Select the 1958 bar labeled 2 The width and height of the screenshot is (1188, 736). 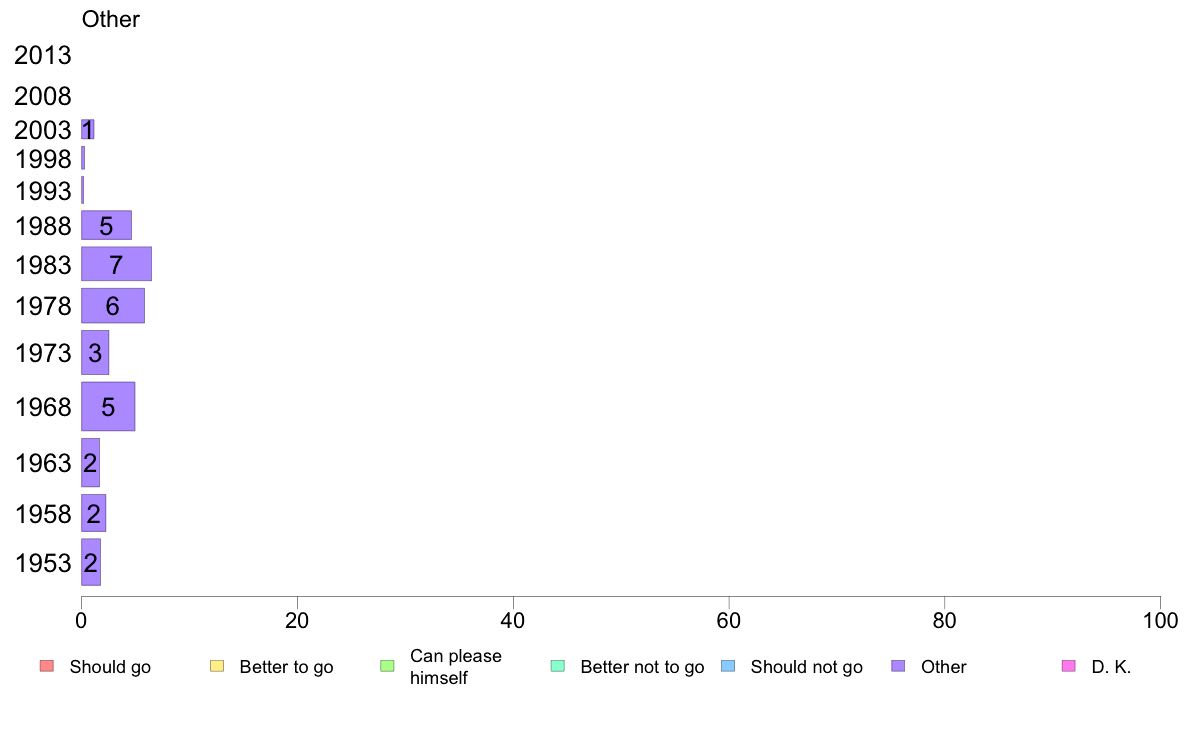tap(94, 513)
